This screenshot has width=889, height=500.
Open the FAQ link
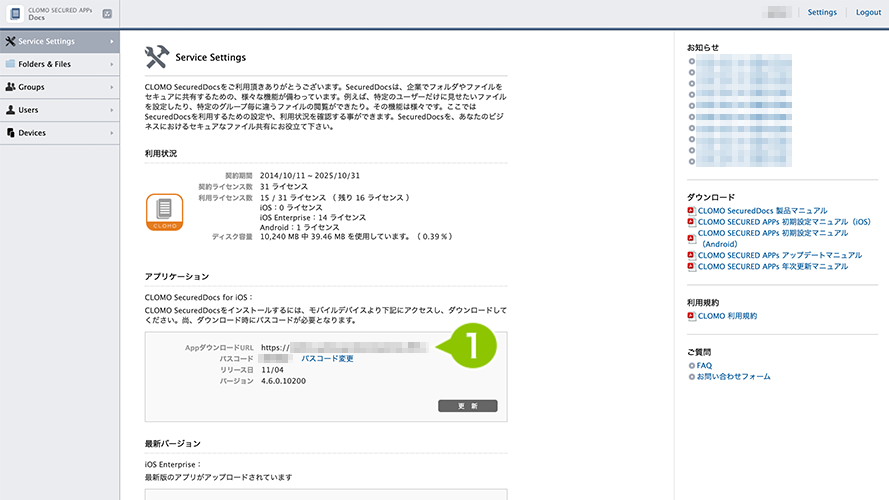[704, 366]
